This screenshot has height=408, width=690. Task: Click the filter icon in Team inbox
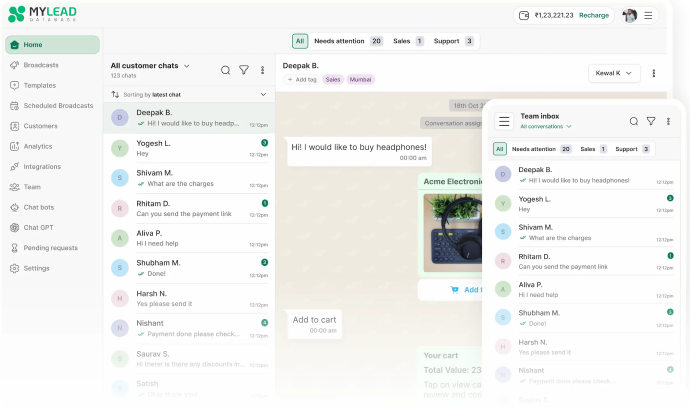coord(651,121)
